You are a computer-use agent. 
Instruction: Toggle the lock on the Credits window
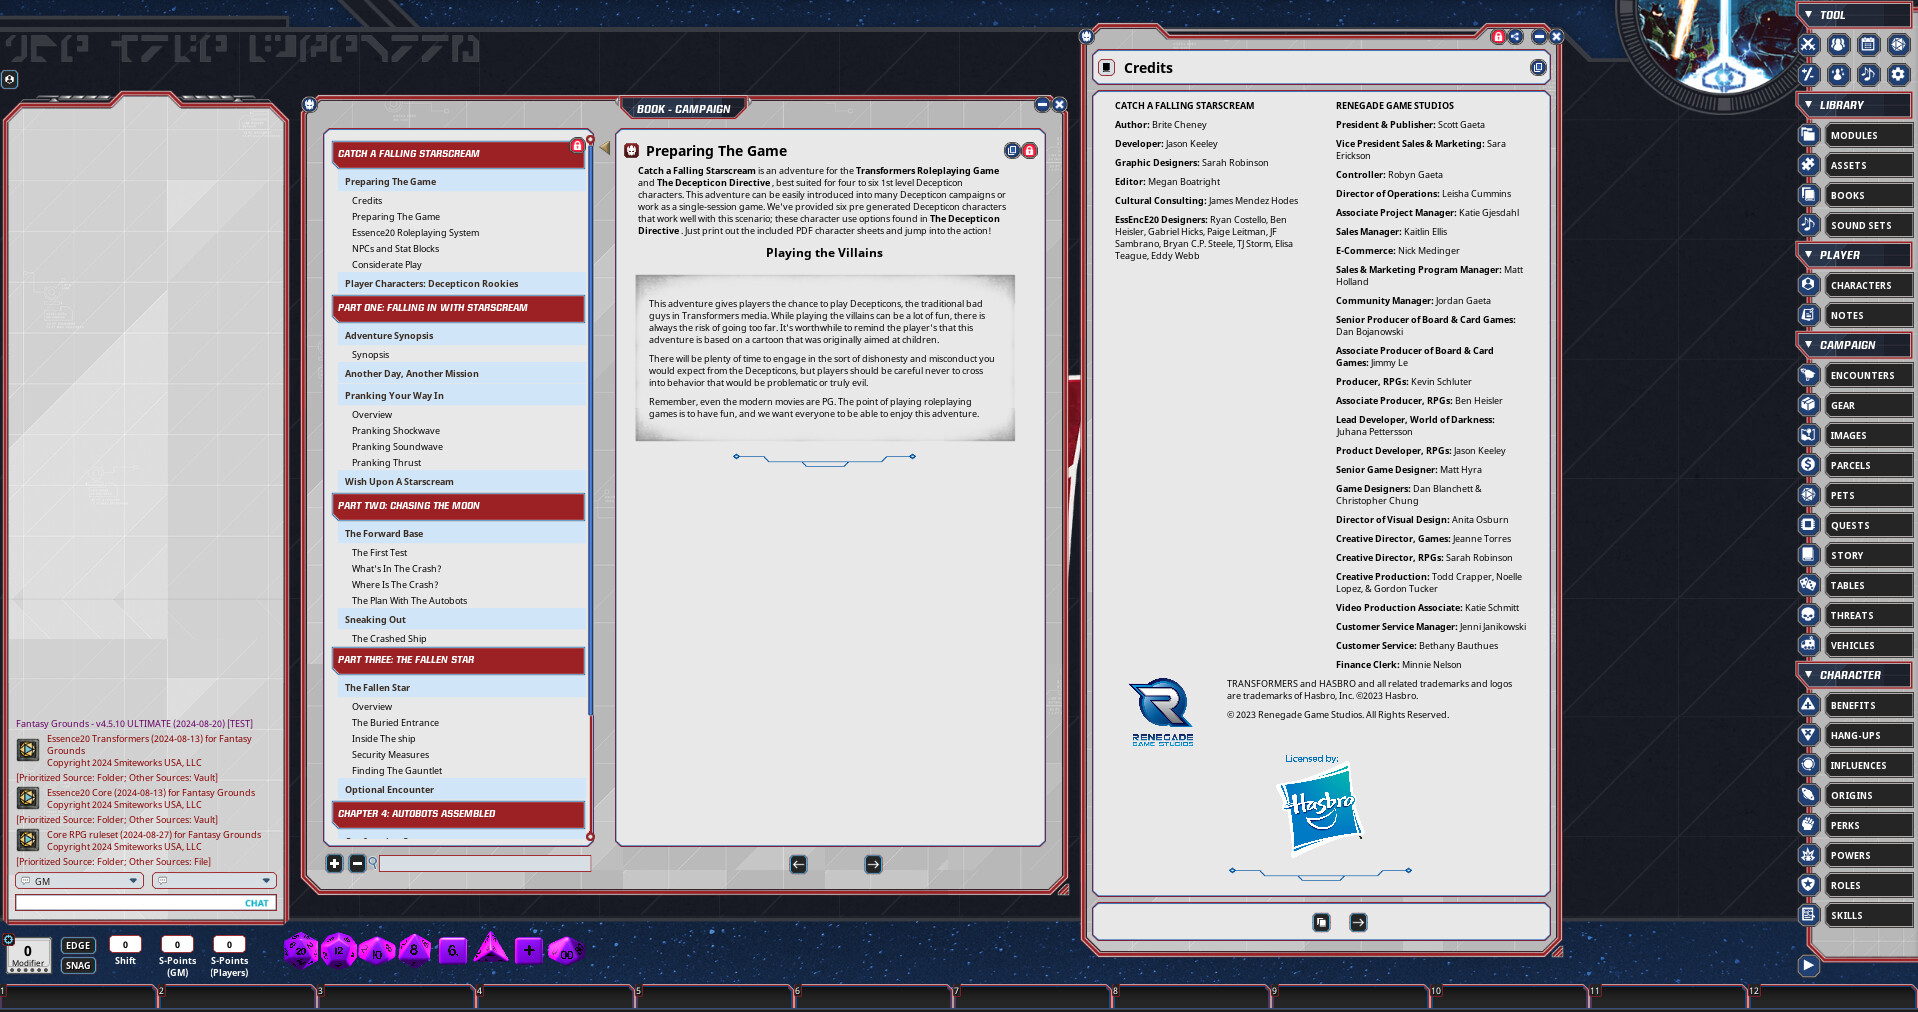pos(1498,36)
